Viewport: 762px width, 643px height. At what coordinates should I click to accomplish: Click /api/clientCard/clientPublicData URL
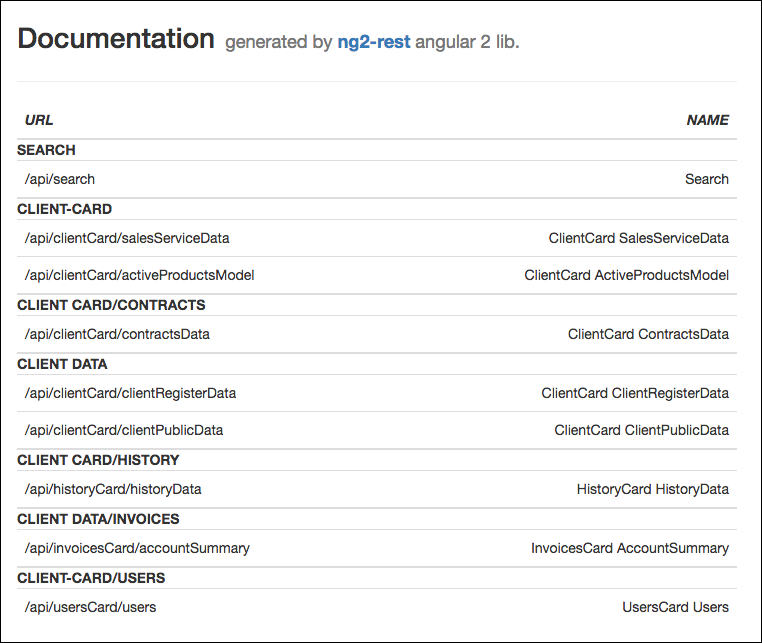pyautogui.click(x=124, y=430)
